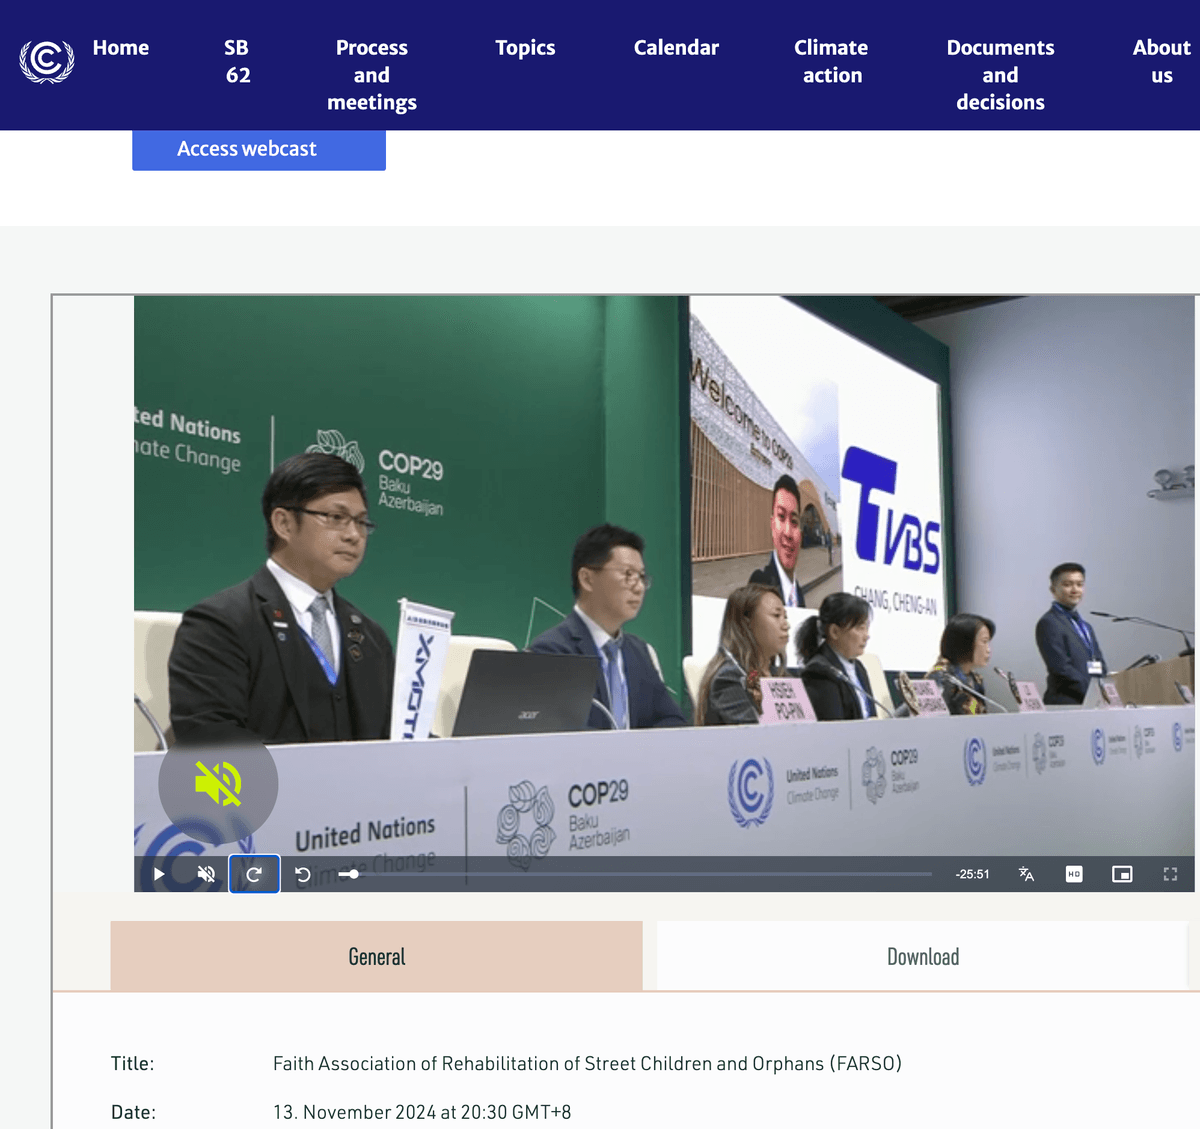The height and width of the screenshot is (1129, 1200).
Task: Expand the Process and meetings menu
Action: point(372,75)
